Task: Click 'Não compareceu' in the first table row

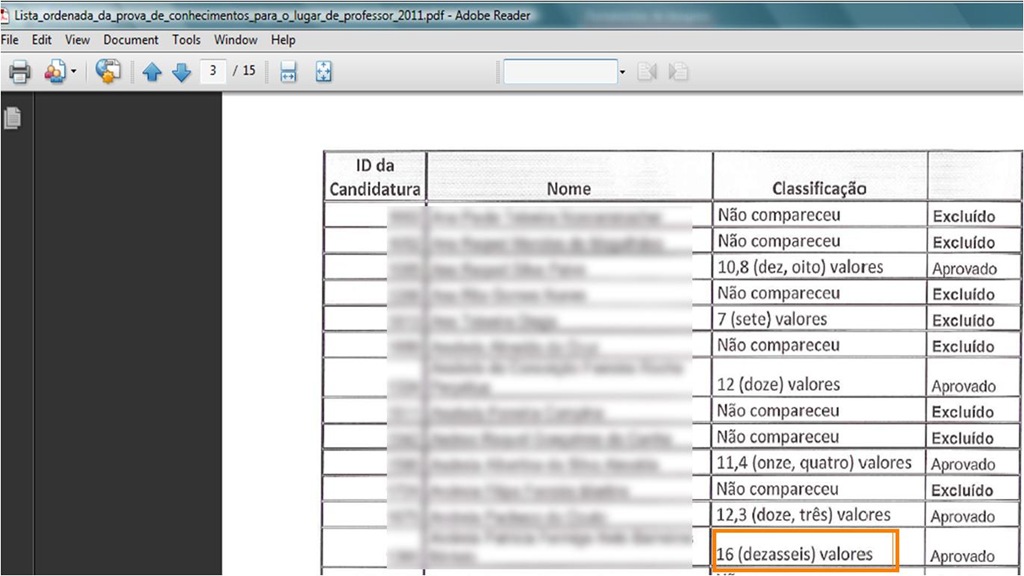Action: click(x=779, y=215)
